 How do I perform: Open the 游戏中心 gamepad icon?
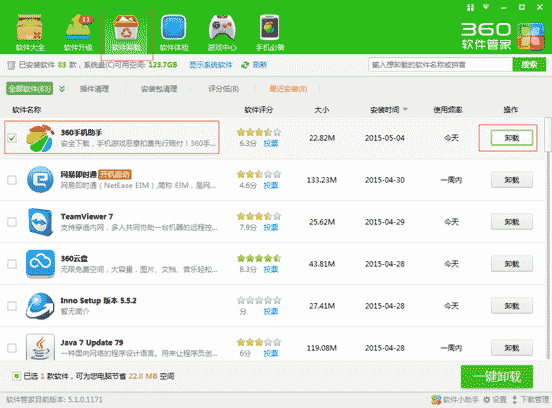click(x=222, y=28)
